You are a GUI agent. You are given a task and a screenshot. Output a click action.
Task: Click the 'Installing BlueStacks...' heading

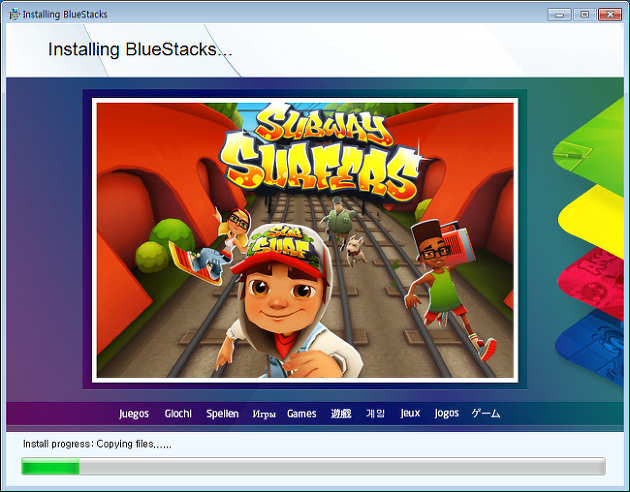coord(140,50)
